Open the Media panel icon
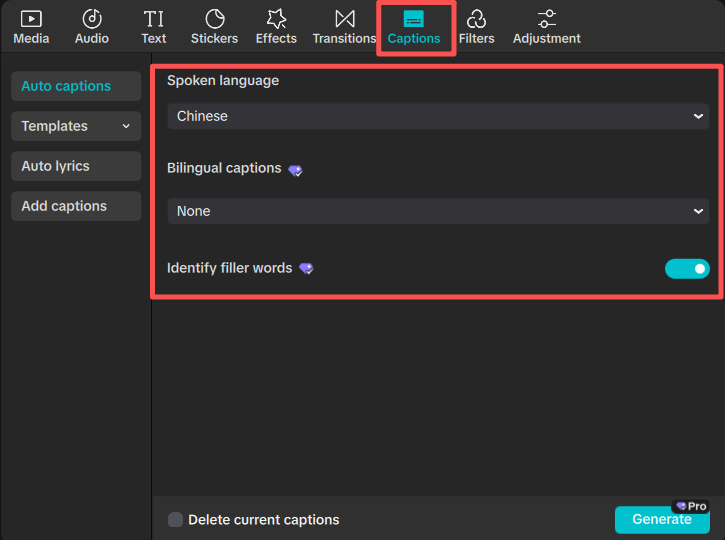The width and height of the screenshot is (725, 540). (31, 19)
